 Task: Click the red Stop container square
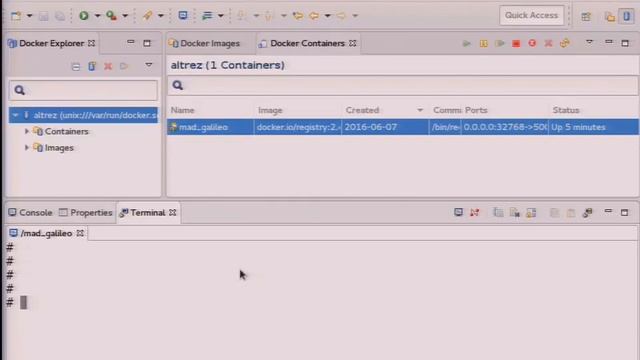pyautogui.click(x=516, y=43)
